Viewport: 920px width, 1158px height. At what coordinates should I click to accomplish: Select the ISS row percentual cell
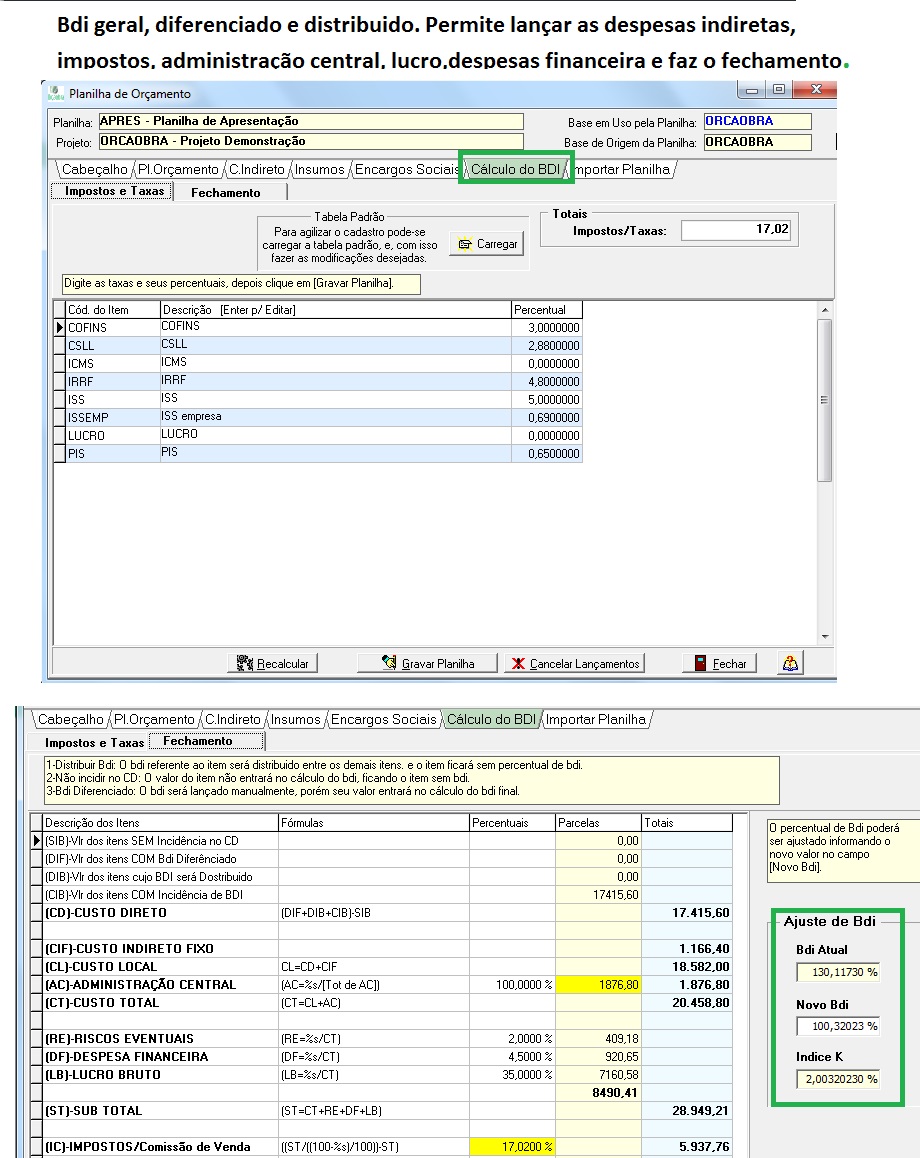pyautogui.click(x=547, y=399)
